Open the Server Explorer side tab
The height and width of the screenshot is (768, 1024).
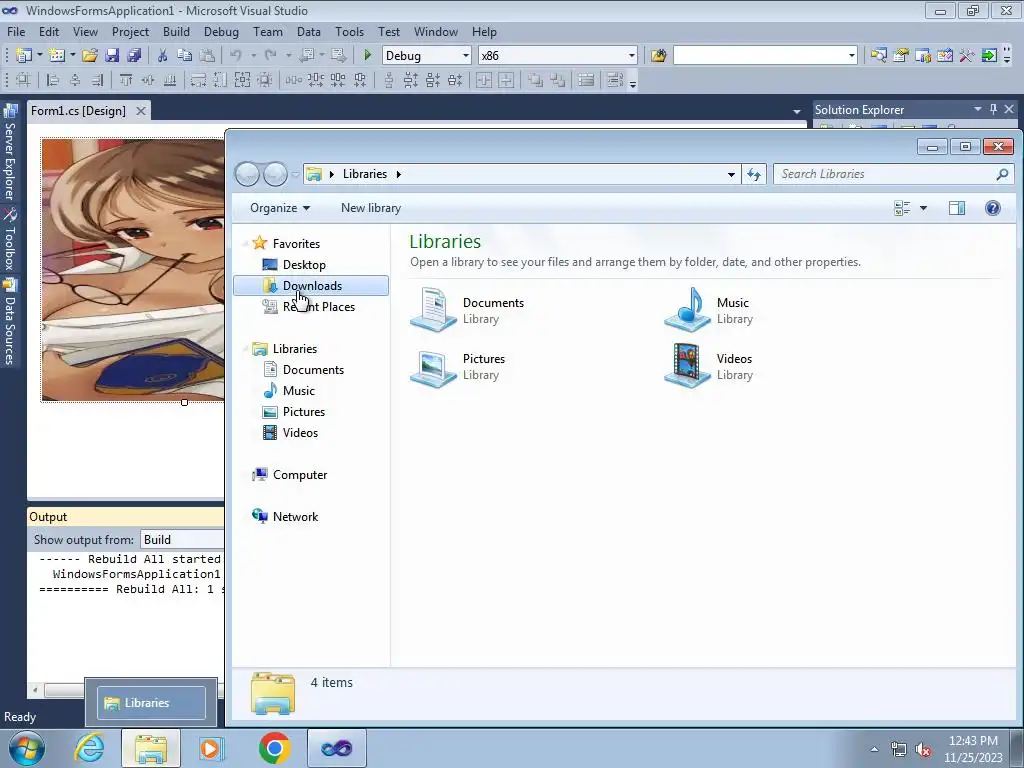[x=10, y=153]
